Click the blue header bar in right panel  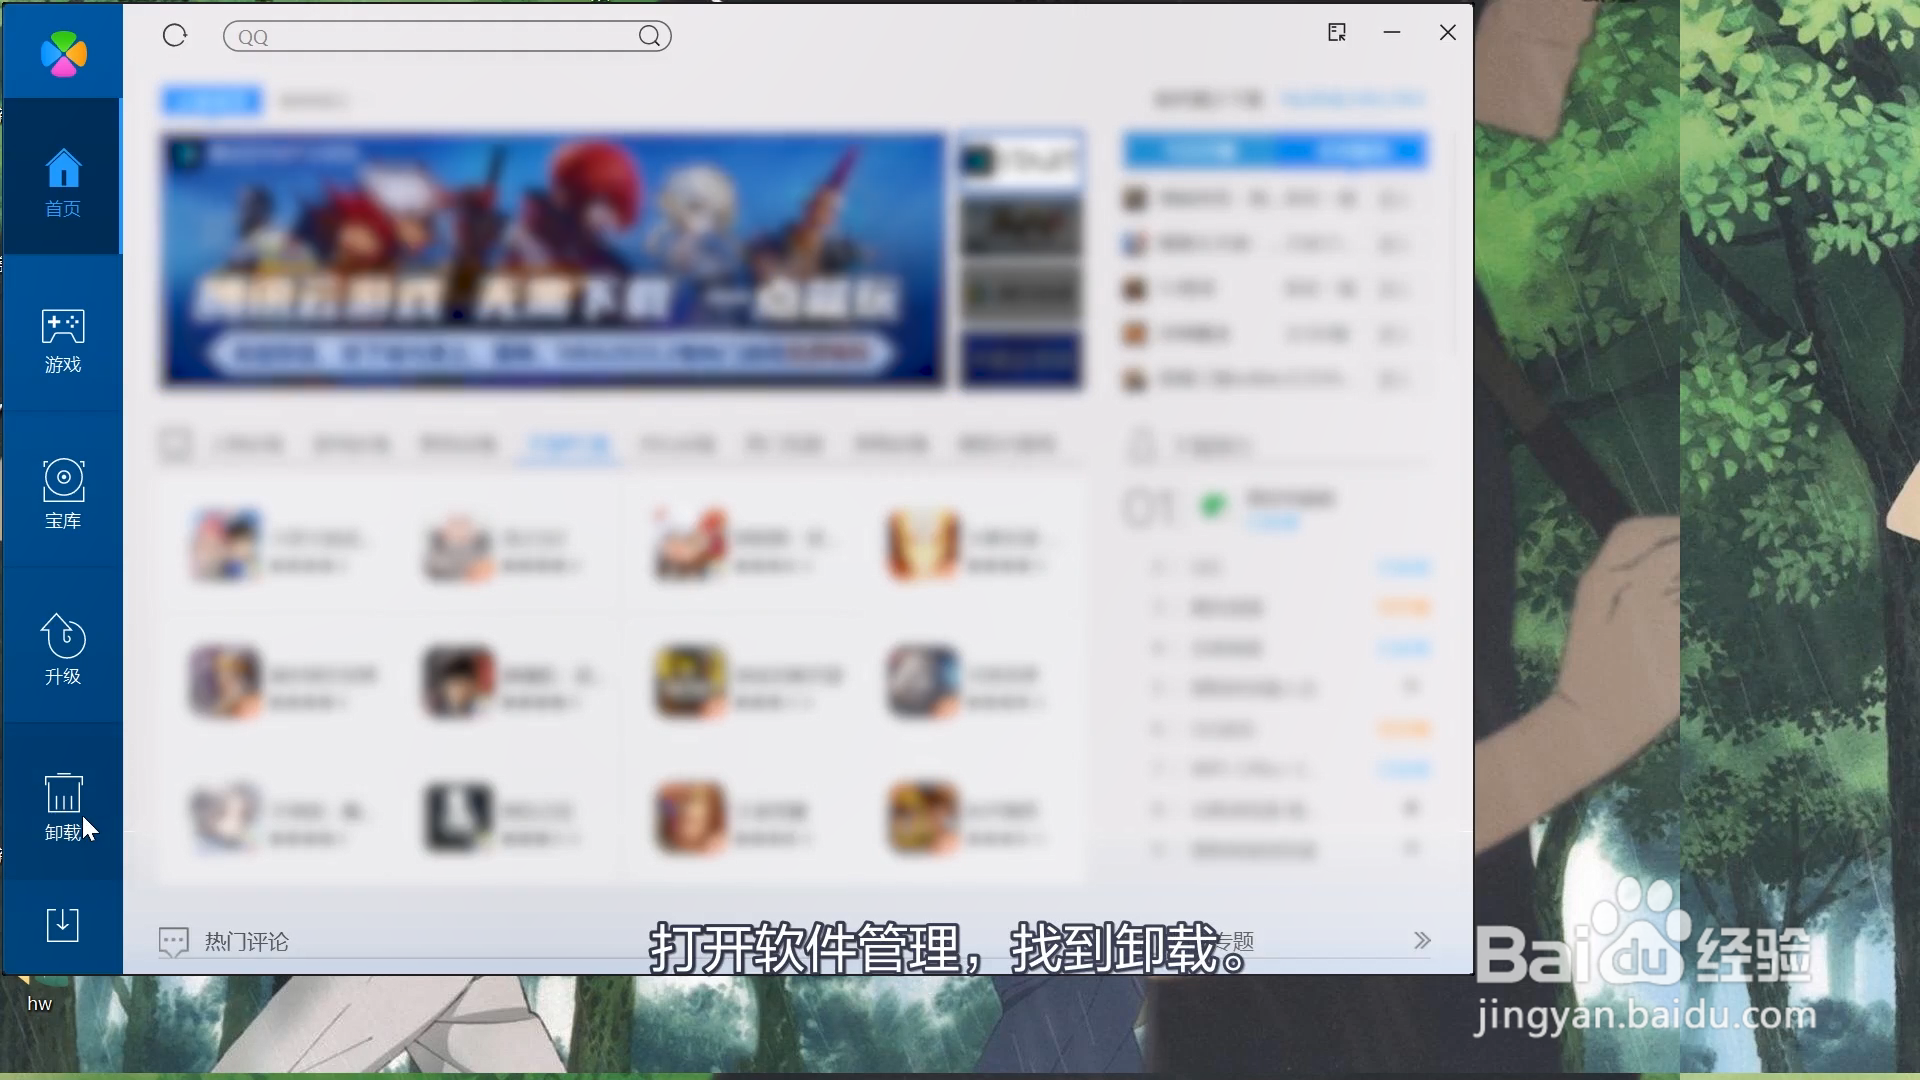[1275, 151]
